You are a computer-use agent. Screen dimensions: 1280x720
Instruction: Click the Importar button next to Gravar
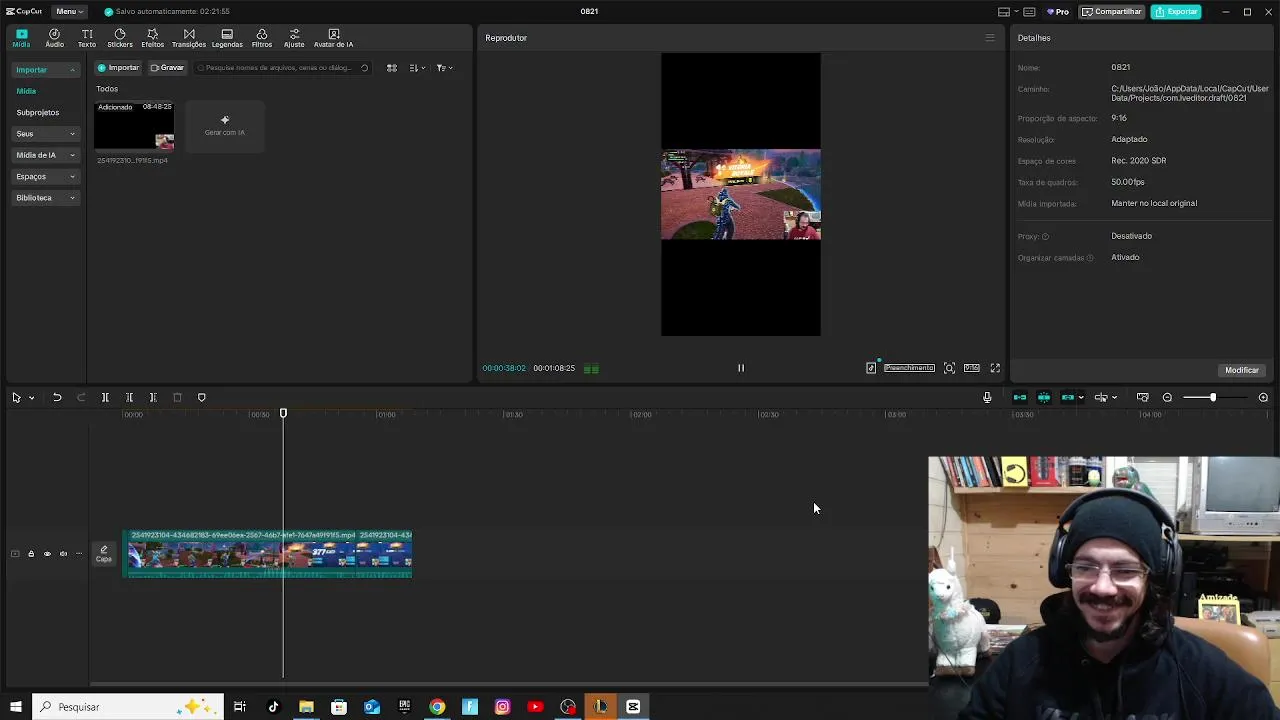(x=118, y=68)
